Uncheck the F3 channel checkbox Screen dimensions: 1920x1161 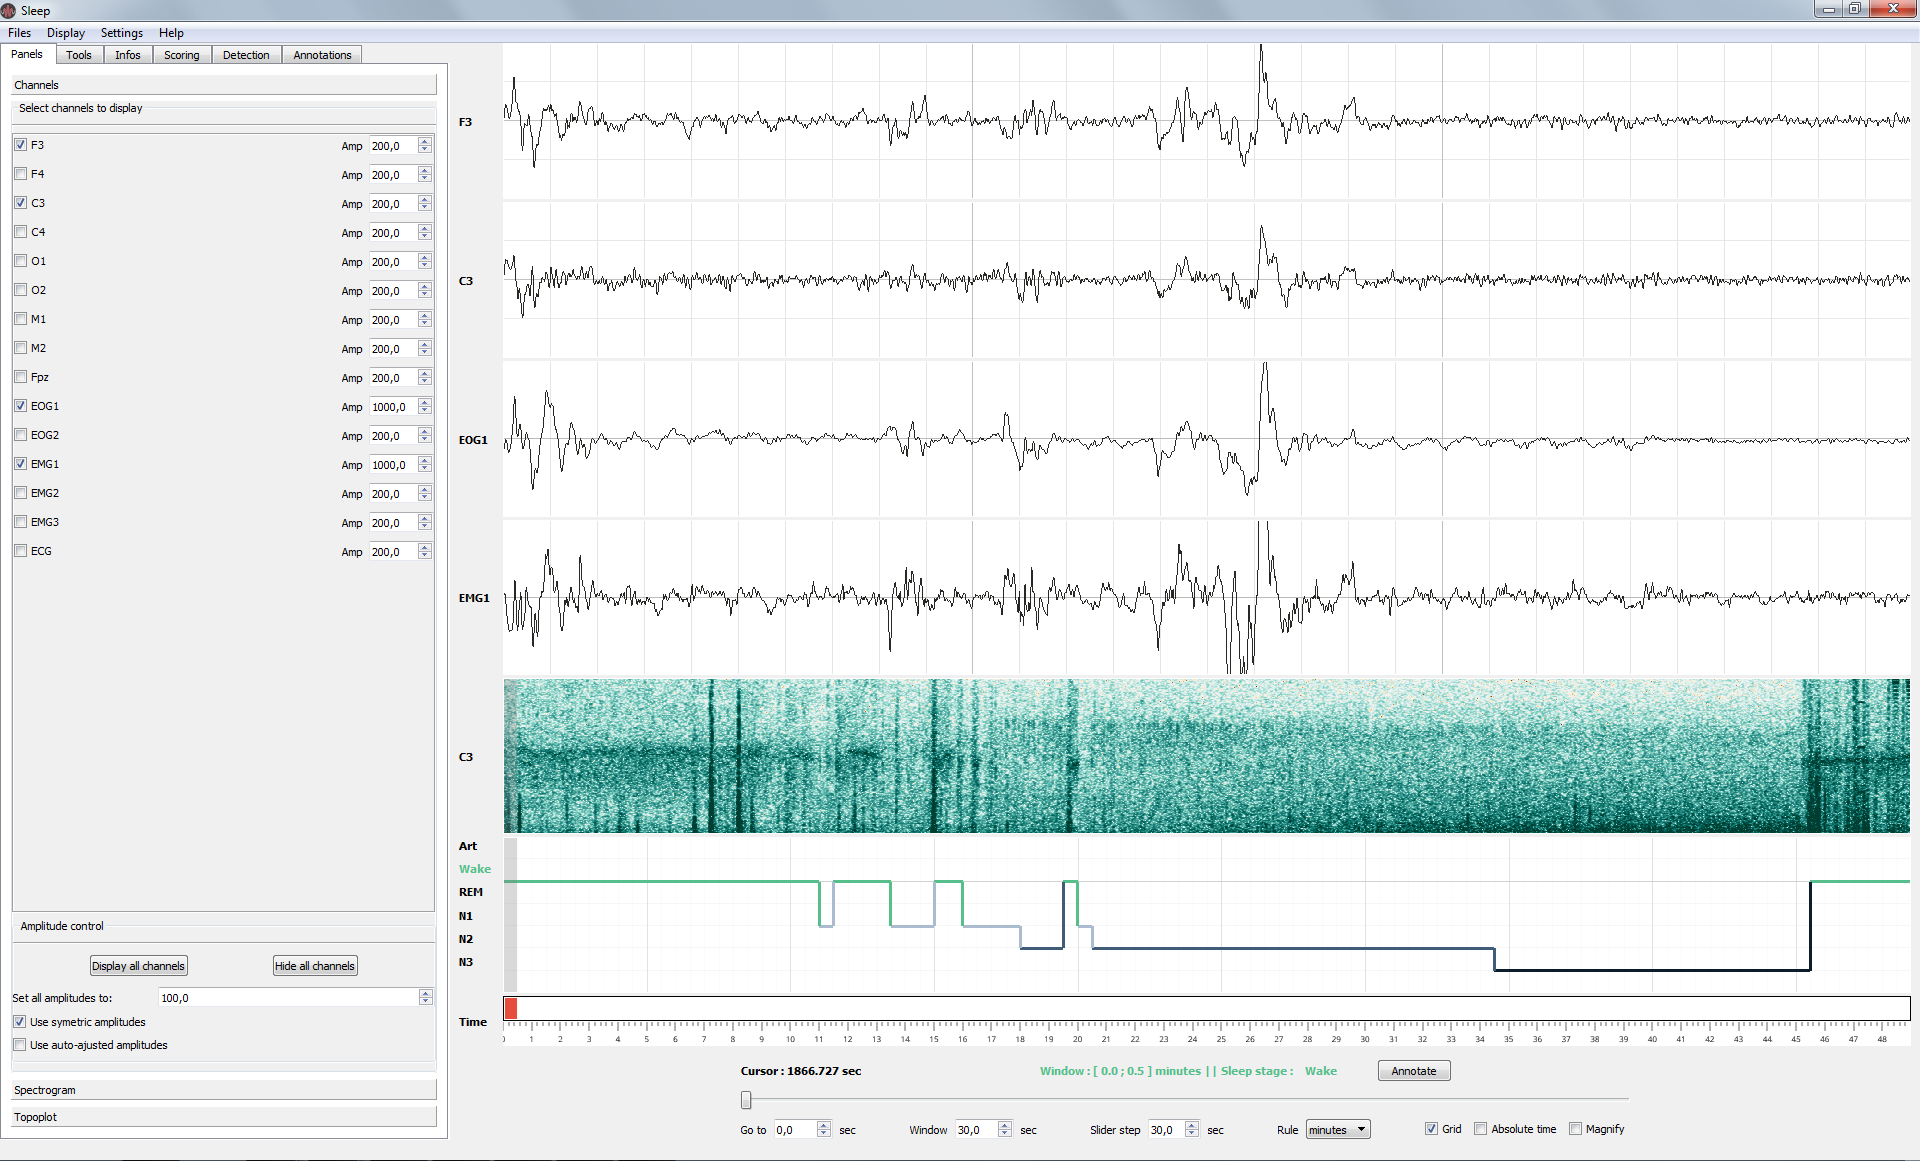[x=21, y=145]
